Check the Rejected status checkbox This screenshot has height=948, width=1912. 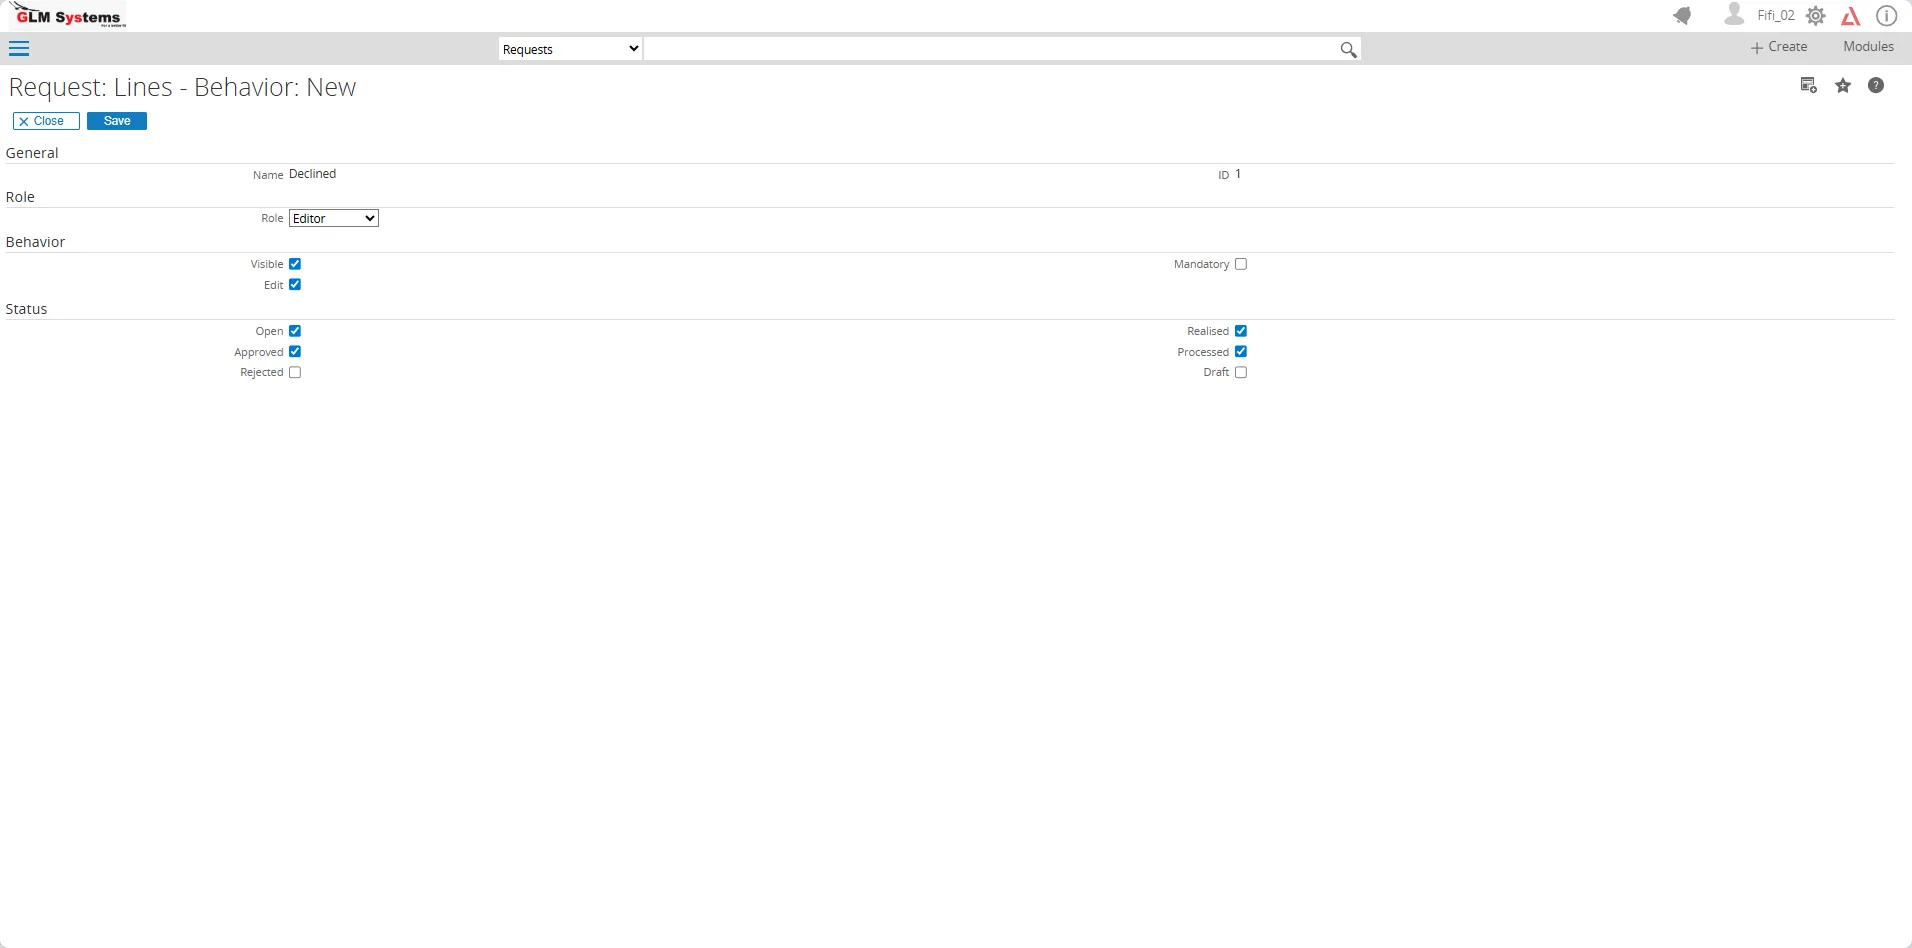[295, 372]
